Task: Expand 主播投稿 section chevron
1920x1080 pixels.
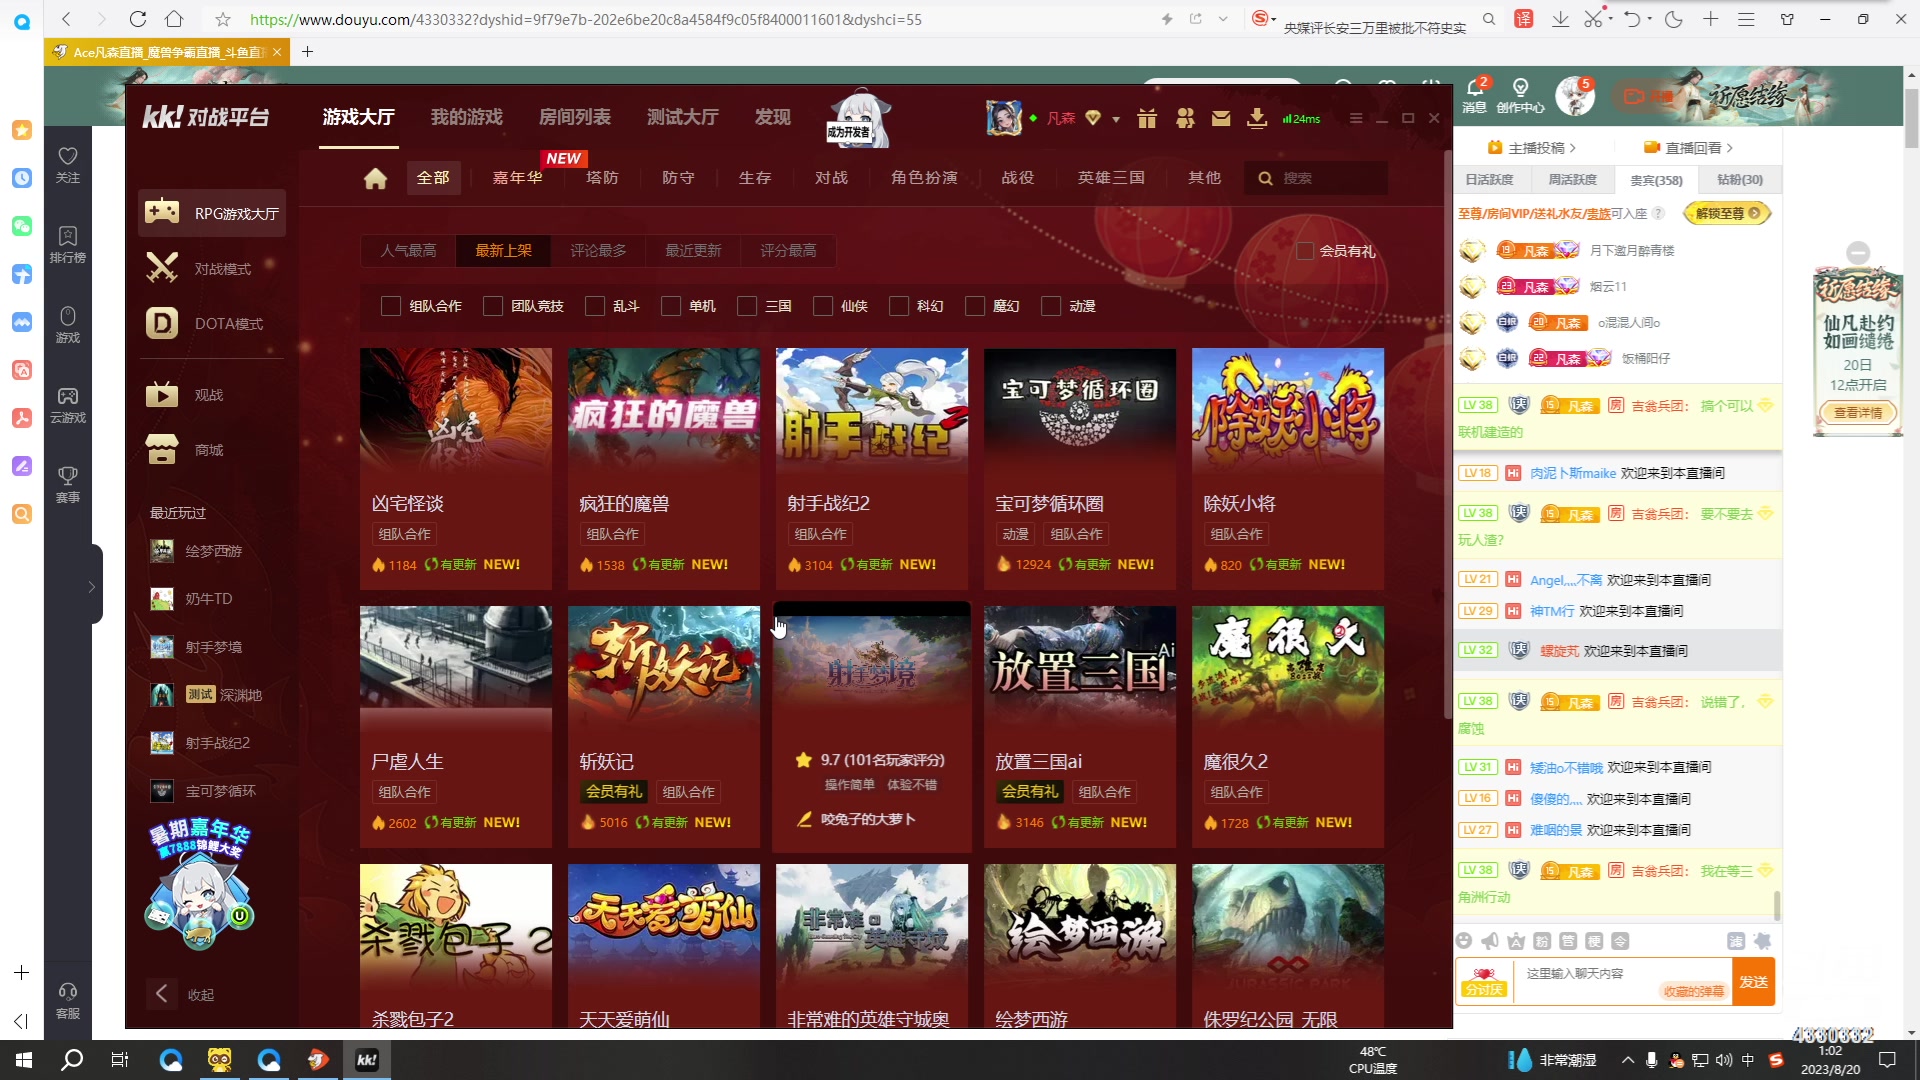Action: tap(1573, 148)
